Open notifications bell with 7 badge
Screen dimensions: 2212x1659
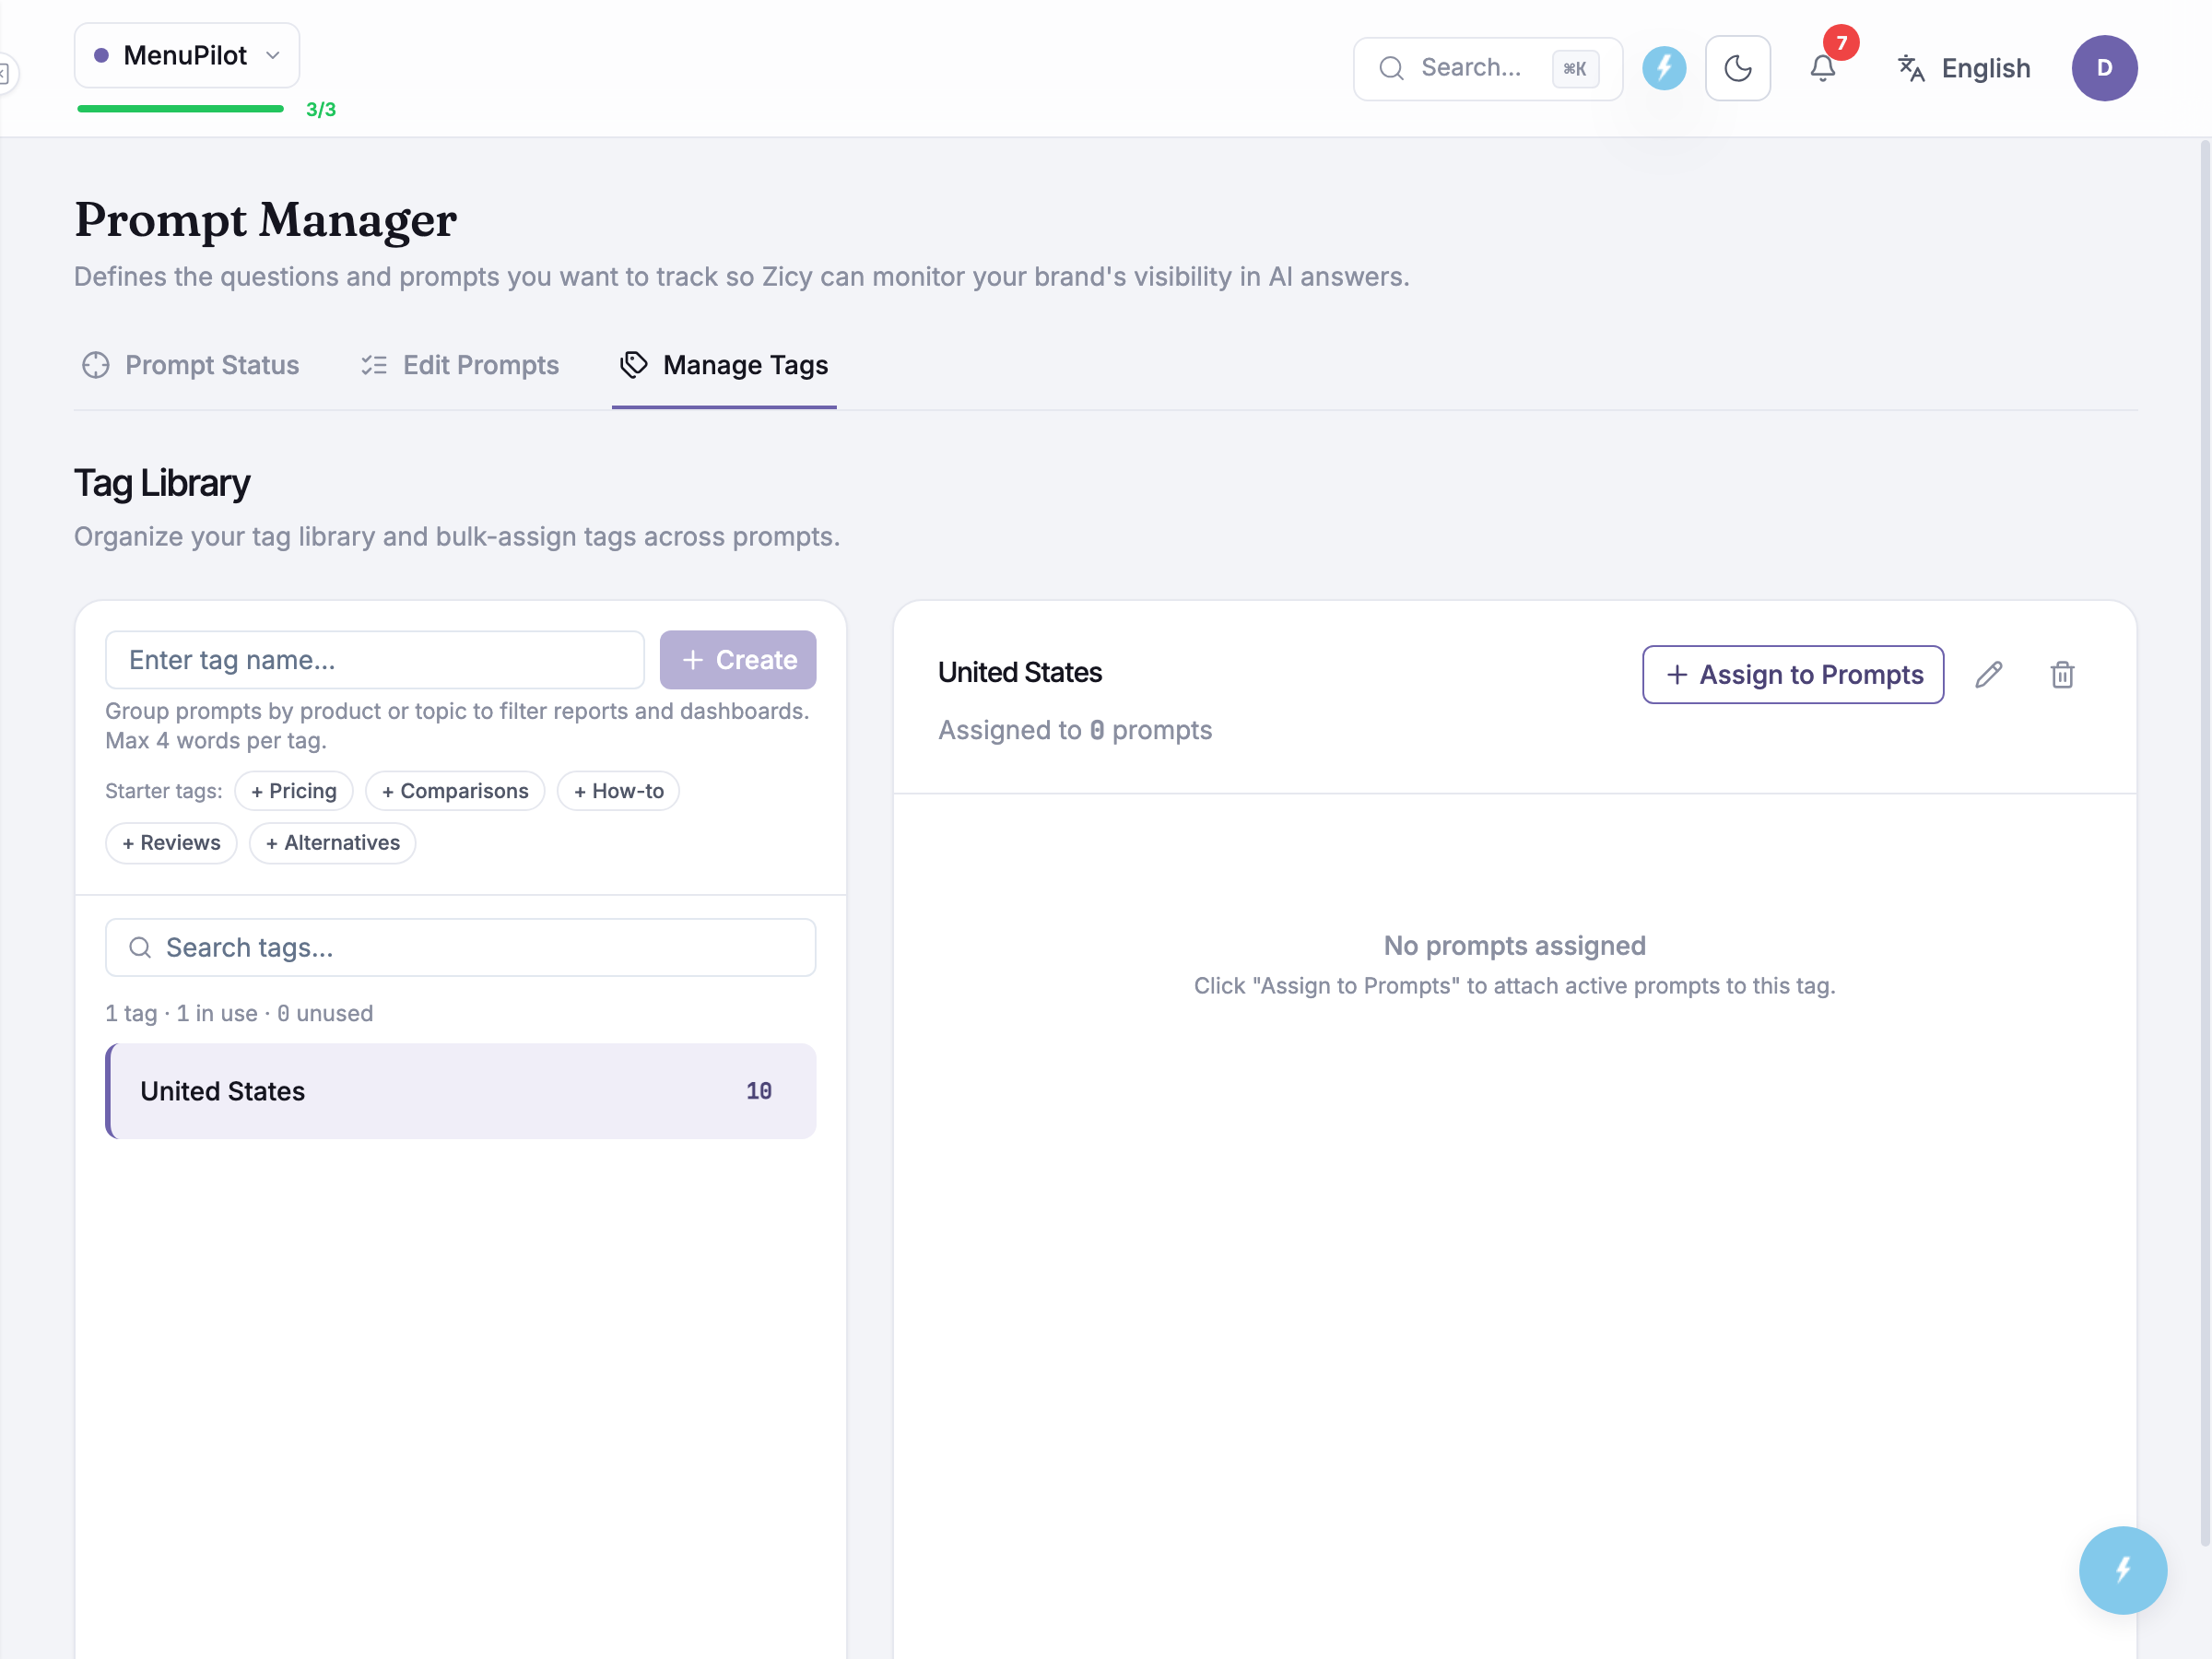click(1823, 69)
